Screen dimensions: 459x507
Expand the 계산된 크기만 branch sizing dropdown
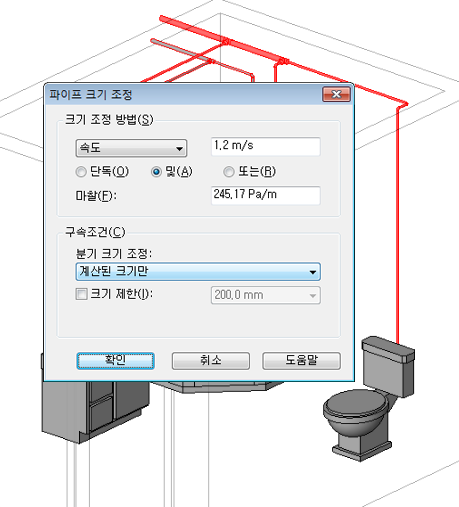pos(198,271)
